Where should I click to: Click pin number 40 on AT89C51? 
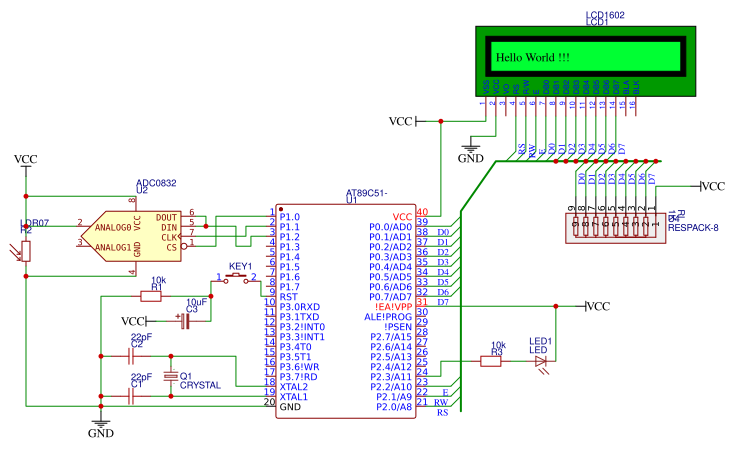point(422,213)
